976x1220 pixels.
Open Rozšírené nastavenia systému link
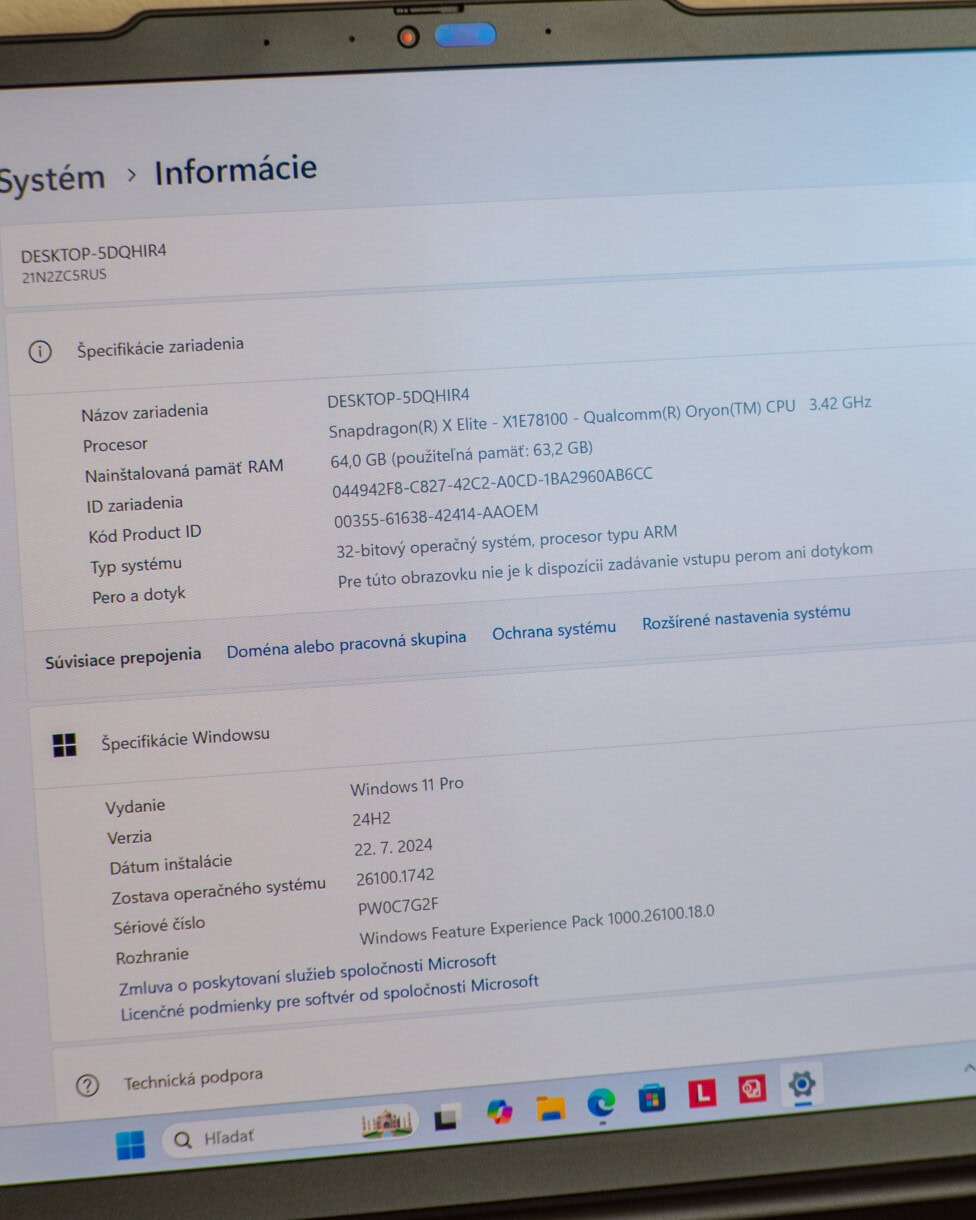pyautogui.click(x=746, y=616)
